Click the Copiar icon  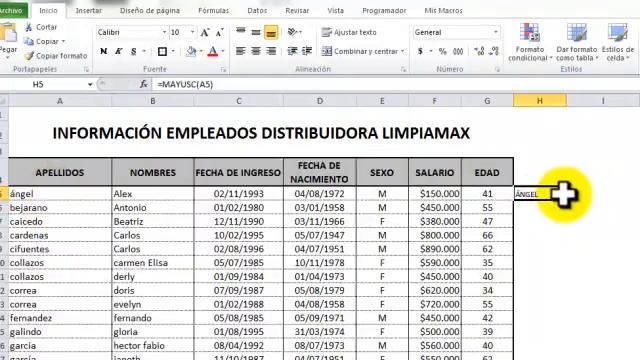pos(29,41)
